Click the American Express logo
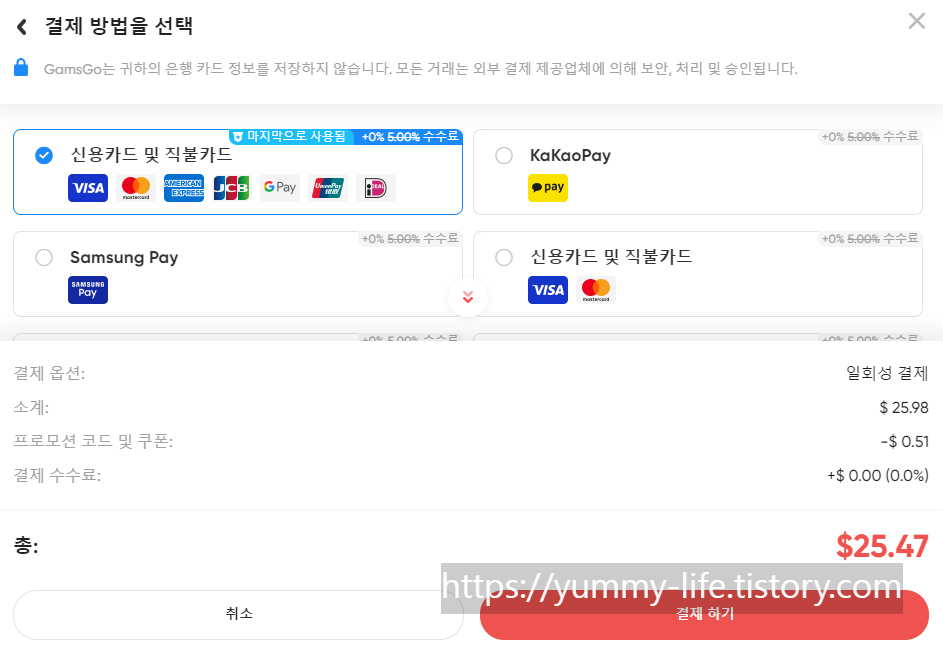The width and height of the screenshot is (943, 654). coord(184,188)
